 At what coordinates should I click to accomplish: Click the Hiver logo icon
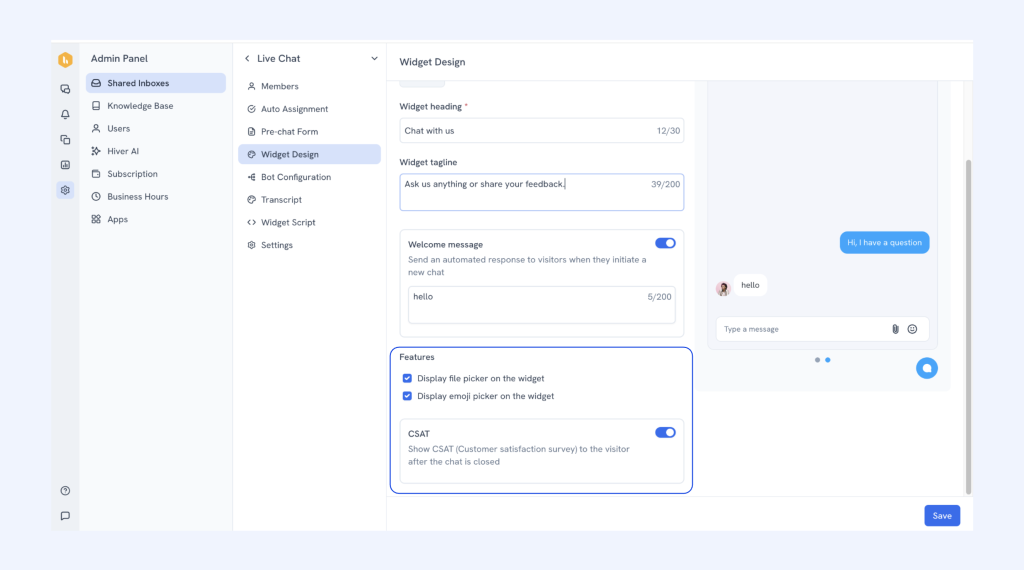coord(65,60)
